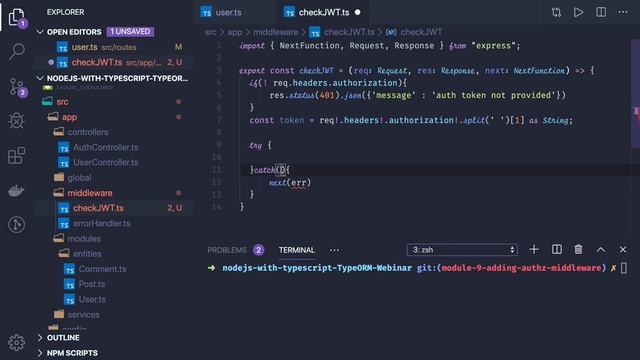The width and height of the screenshot is (640, 360).
Task: Click the 401 status code in the code
Action: pos(327,96)
